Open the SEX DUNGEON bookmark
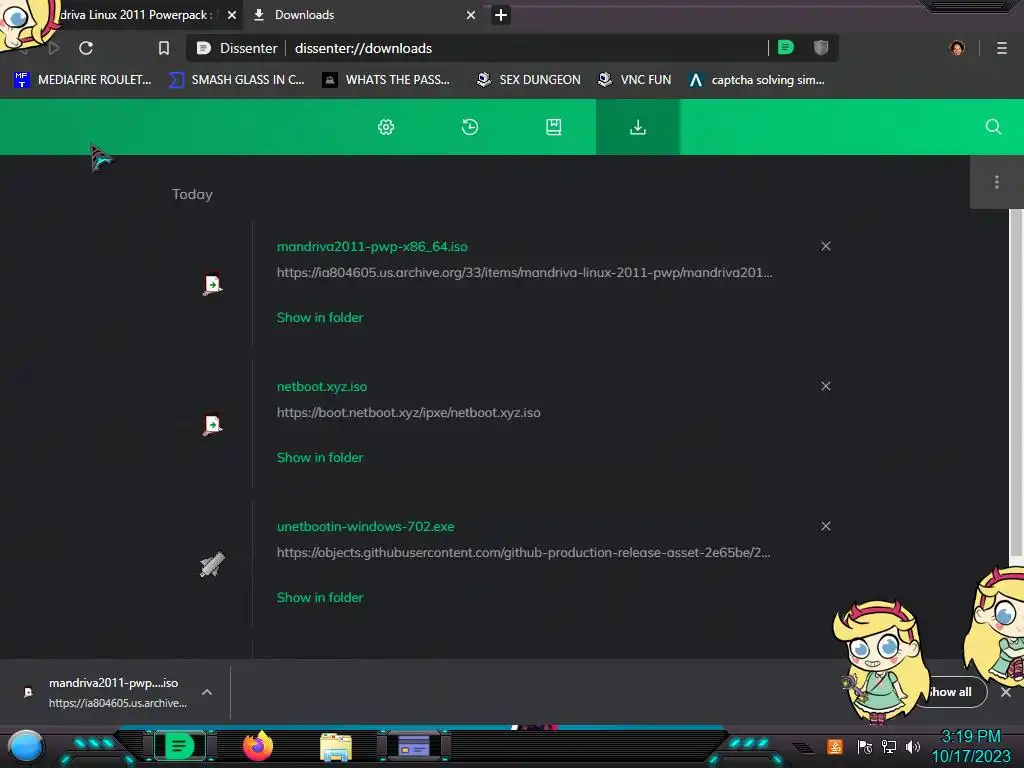The image size is (1024, 768). (x=529, y=80)
